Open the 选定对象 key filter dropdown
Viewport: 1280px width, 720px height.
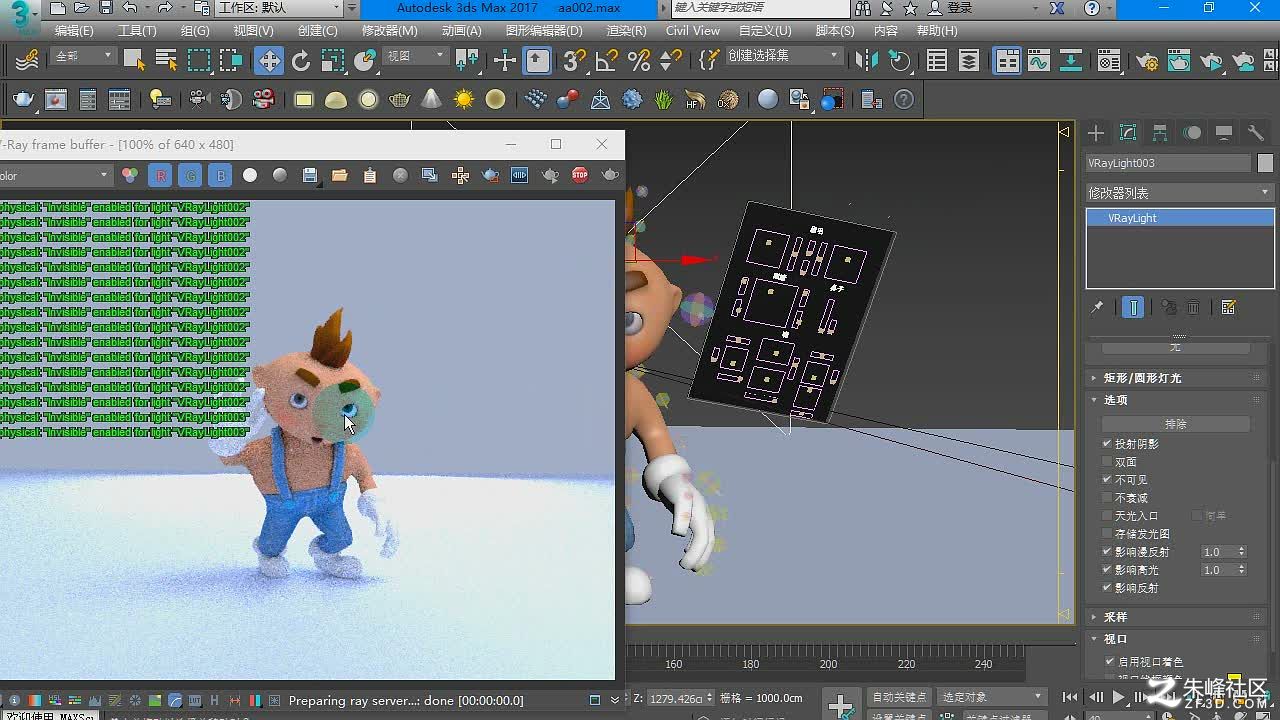coord(991,697)
